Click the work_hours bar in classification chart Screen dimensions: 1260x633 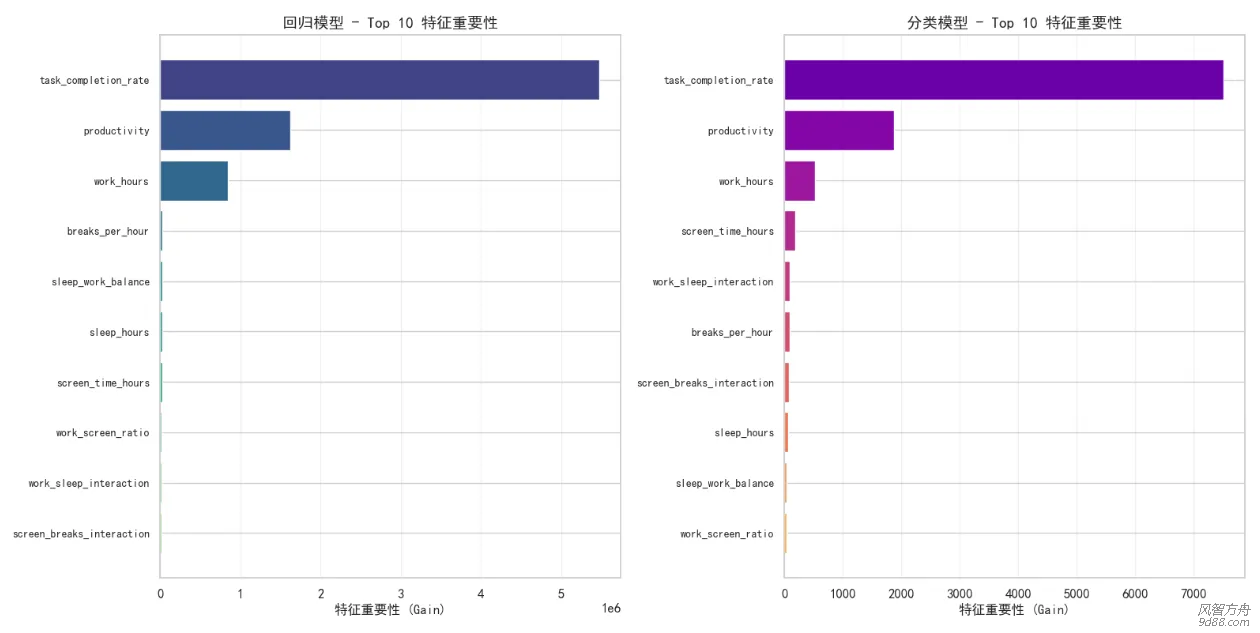799,181
